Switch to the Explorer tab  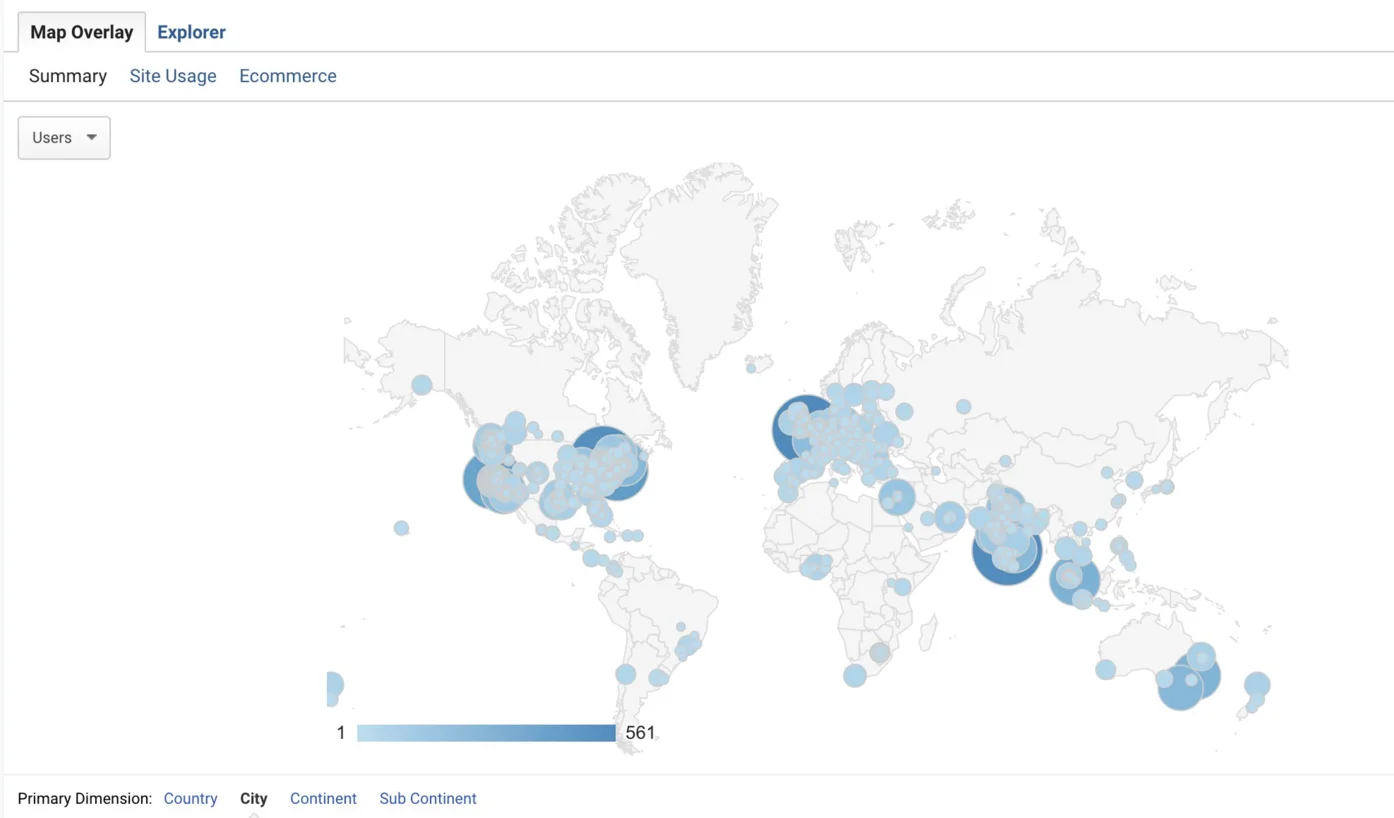pos(191,32)
